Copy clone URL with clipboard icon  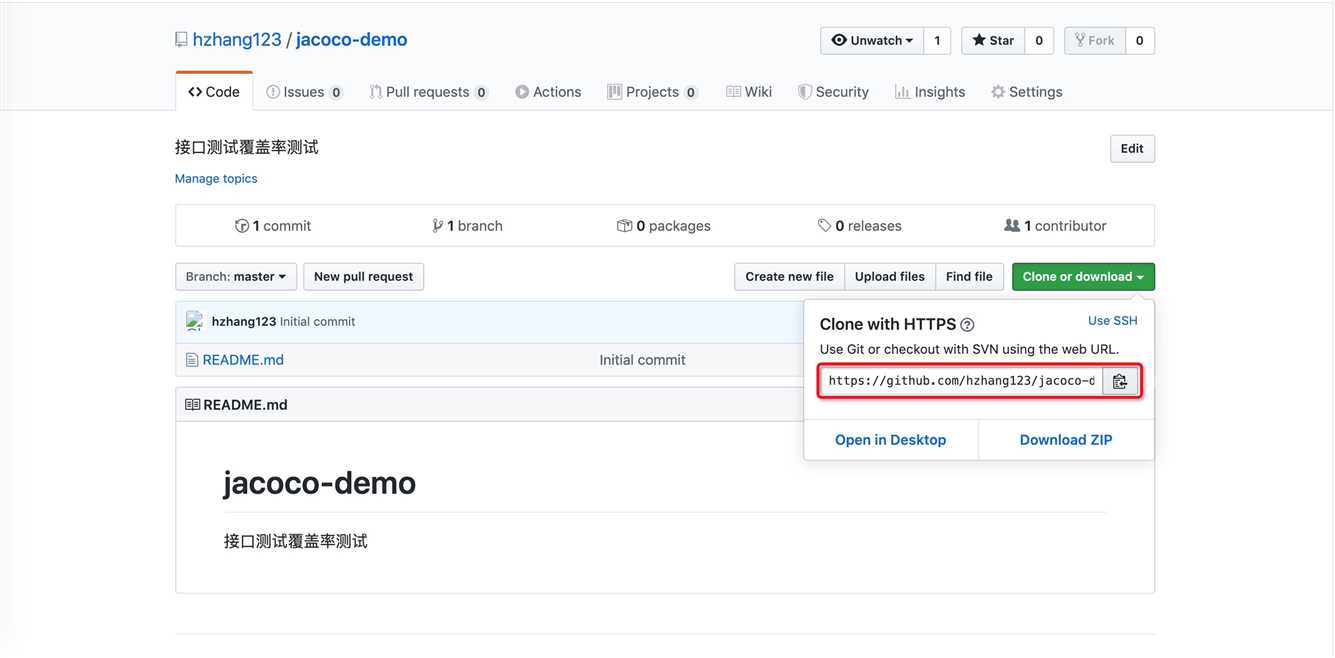(1120, 381)
